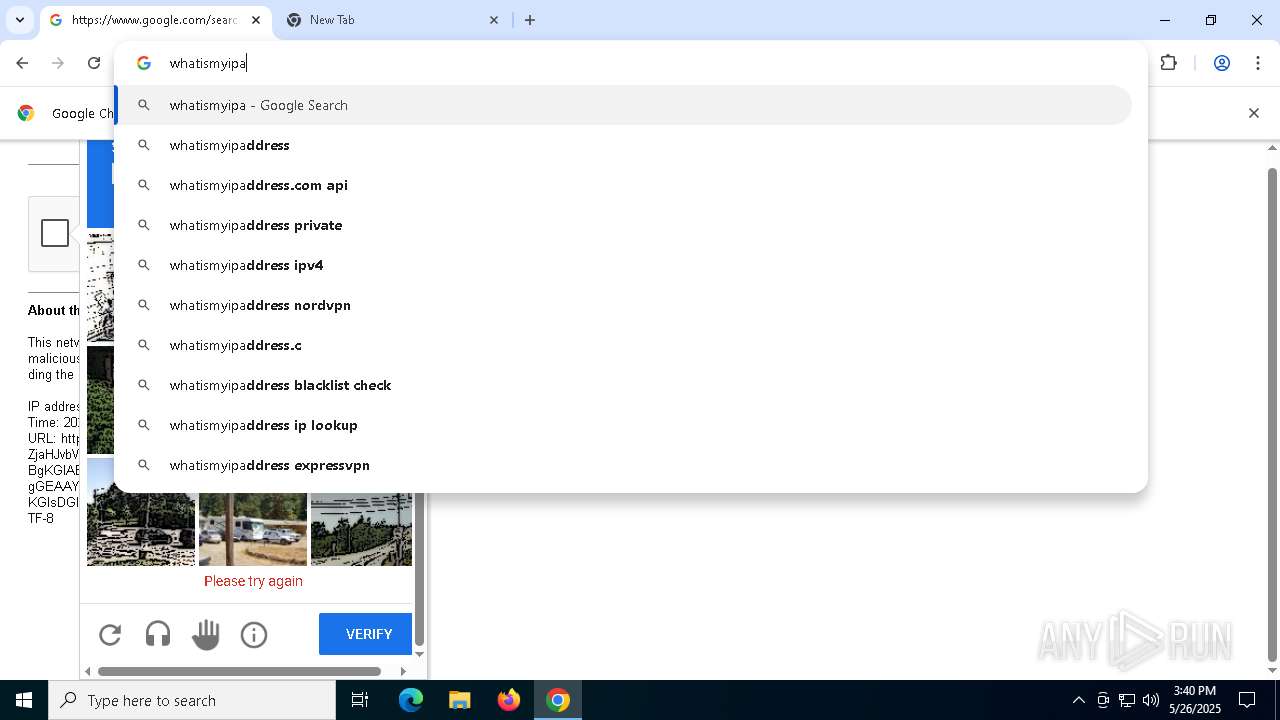Open the network status tray icon
Viewport: 1280px width, 720px height.
(1127, 700)
